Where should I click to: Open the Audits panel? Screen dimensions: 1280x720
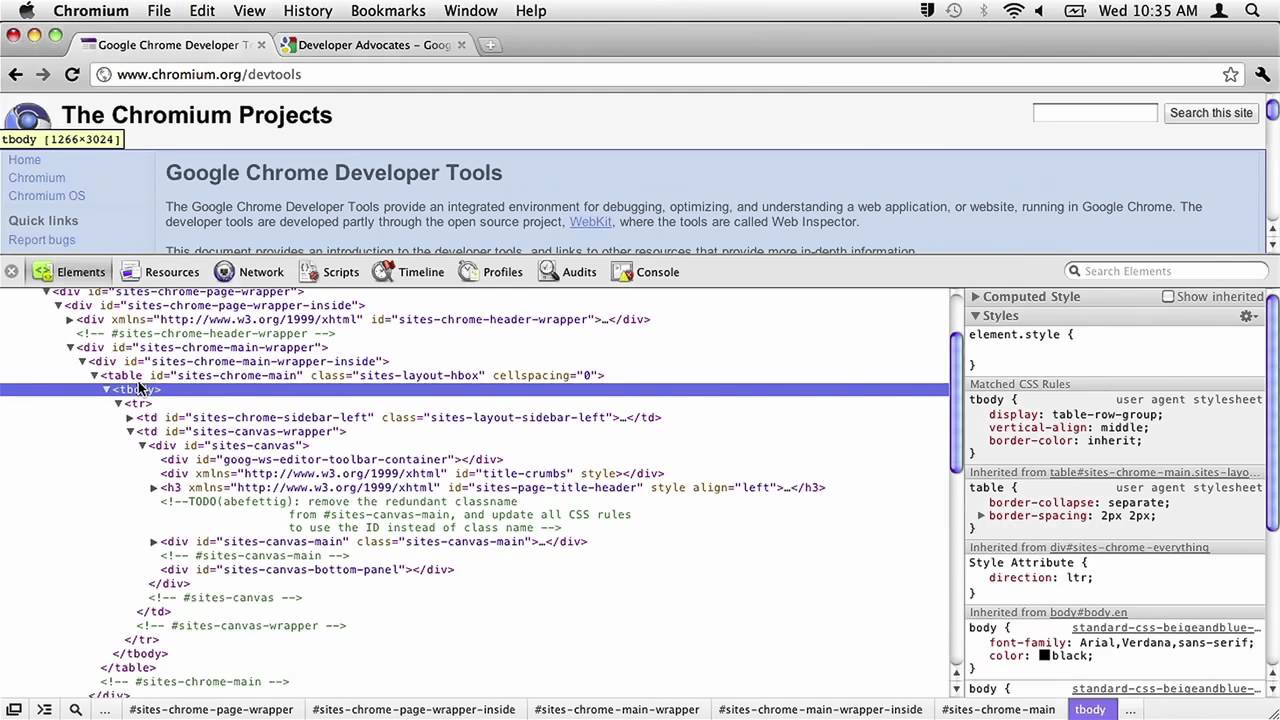(567, 272)
